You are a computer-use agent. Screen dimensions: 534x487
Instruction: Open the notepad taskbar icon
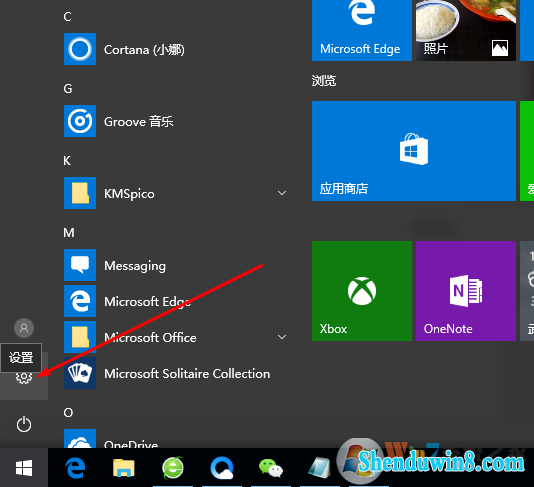click(319, 468)
